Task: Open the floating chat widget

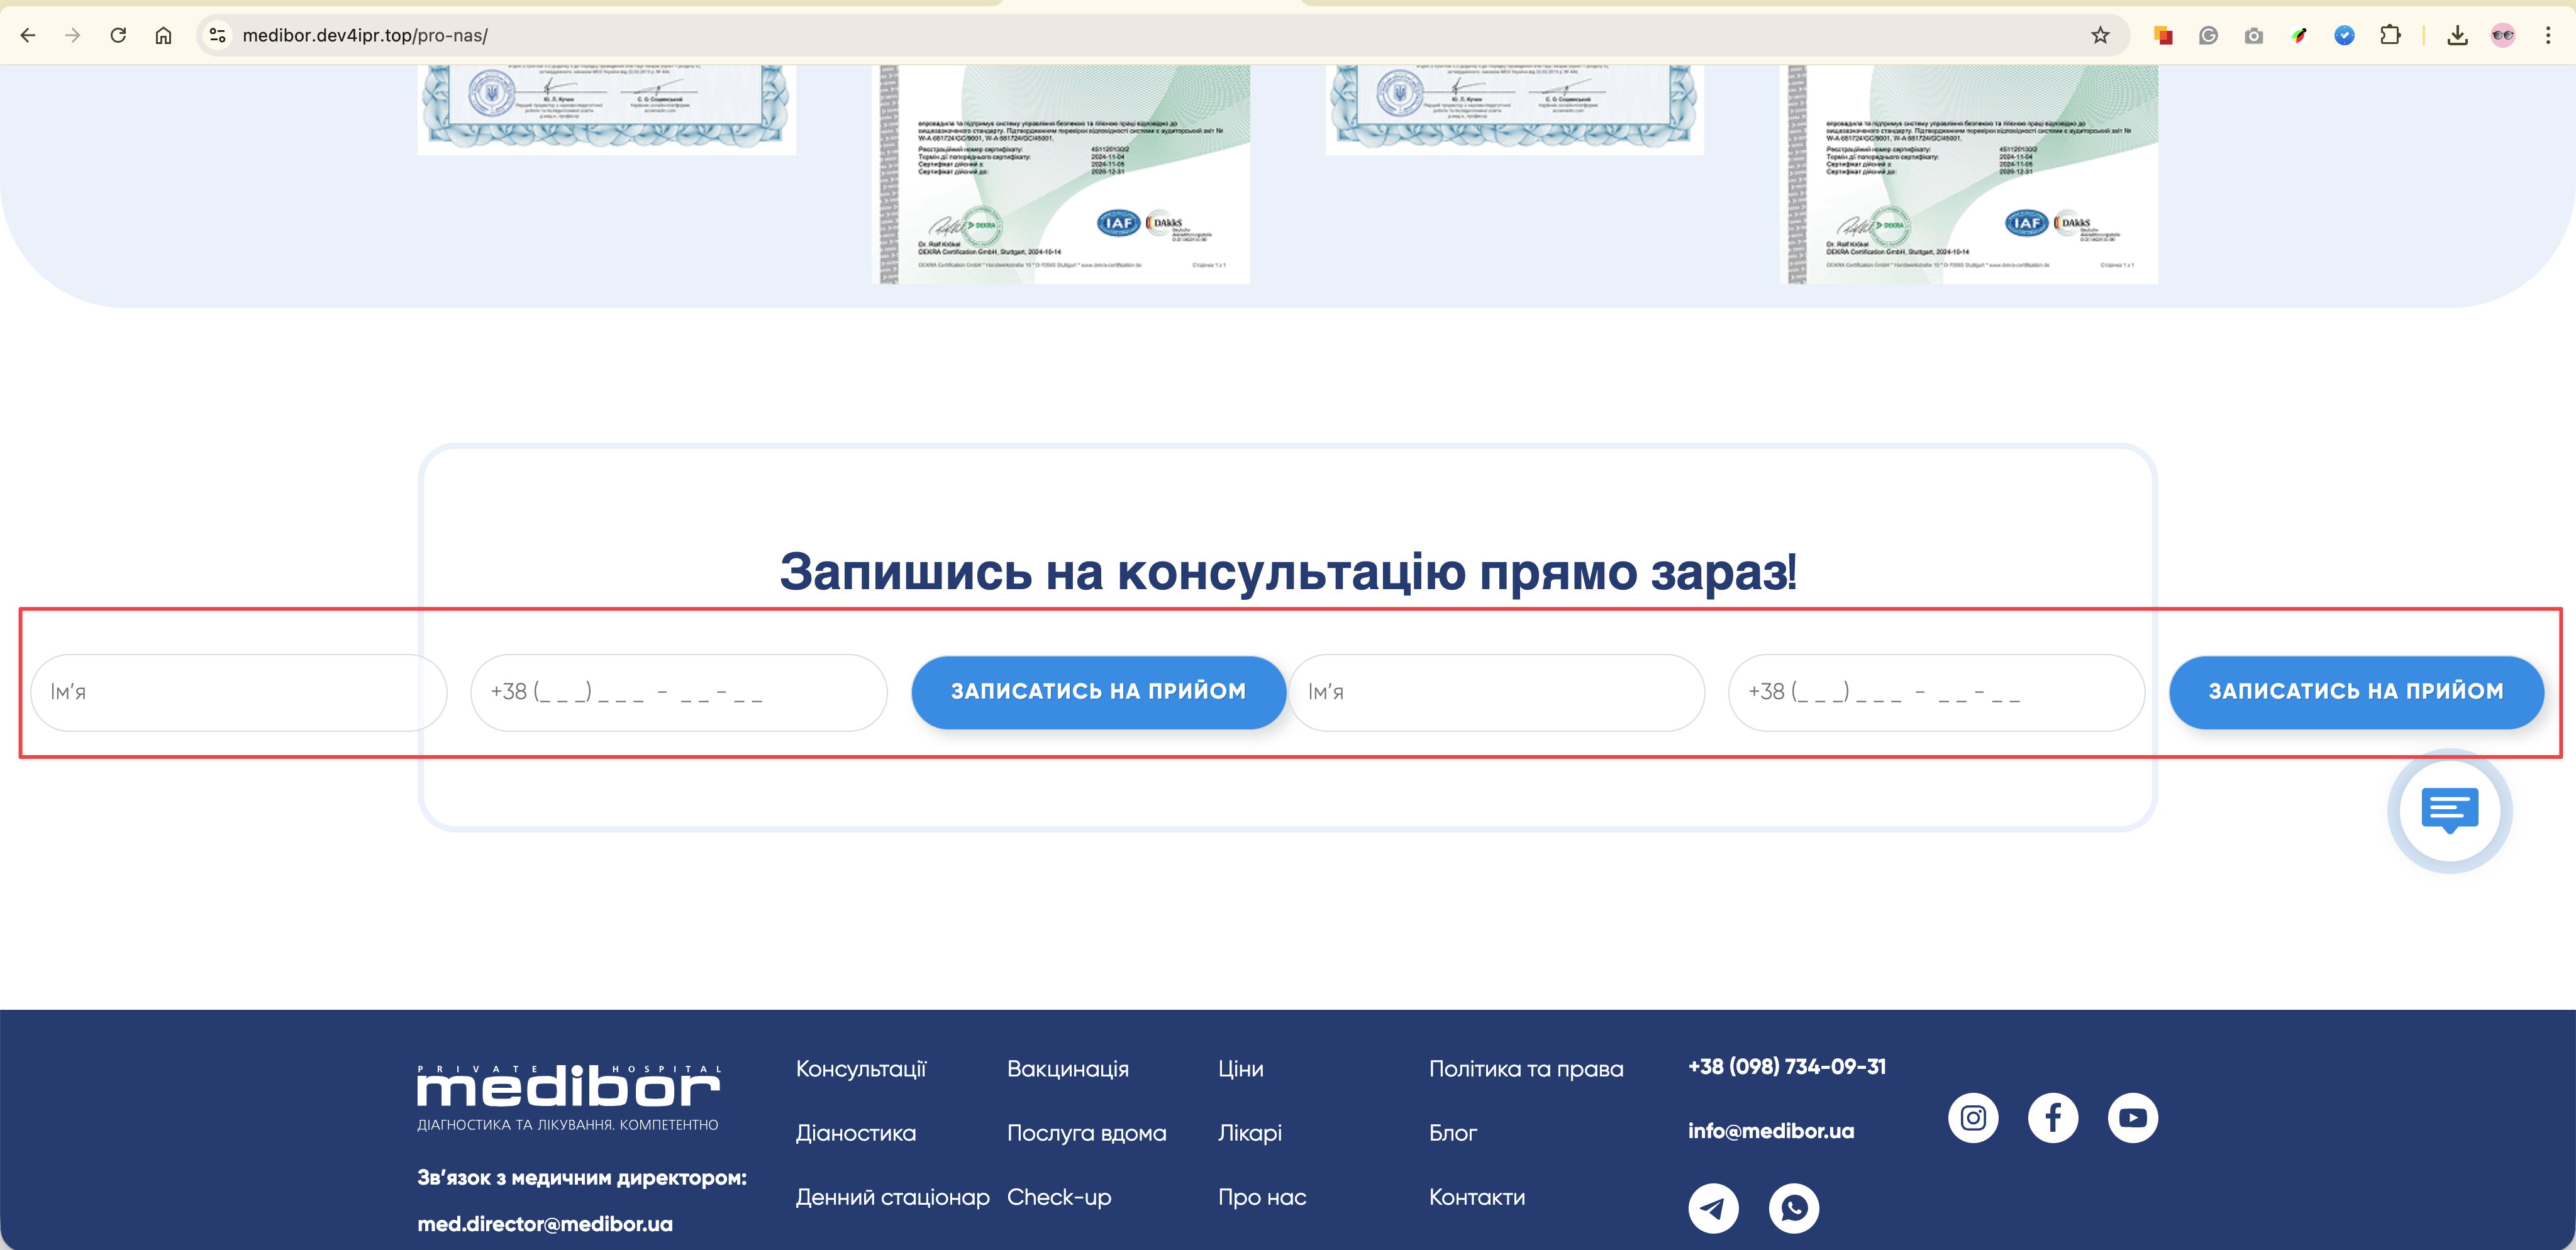Action: coord(2449,810)
